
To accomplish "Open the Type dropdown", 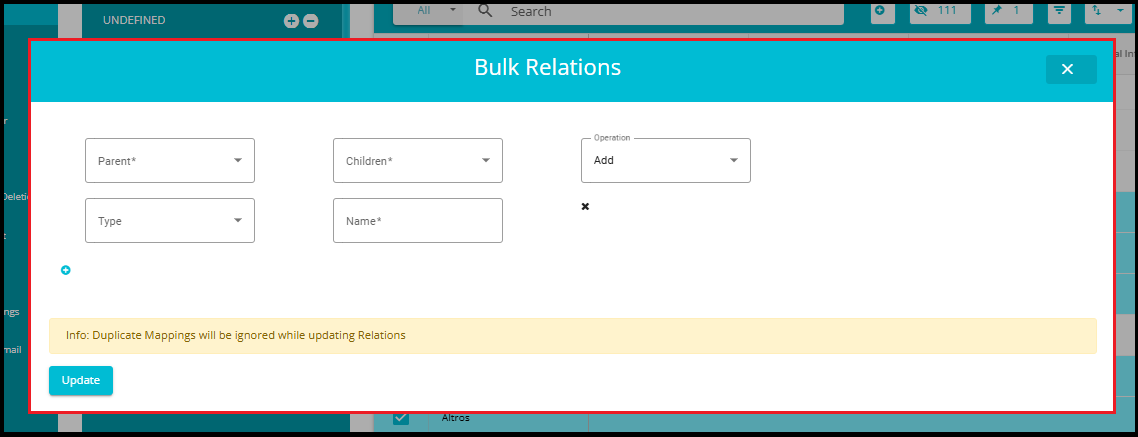I will click(x=170, y=221).
